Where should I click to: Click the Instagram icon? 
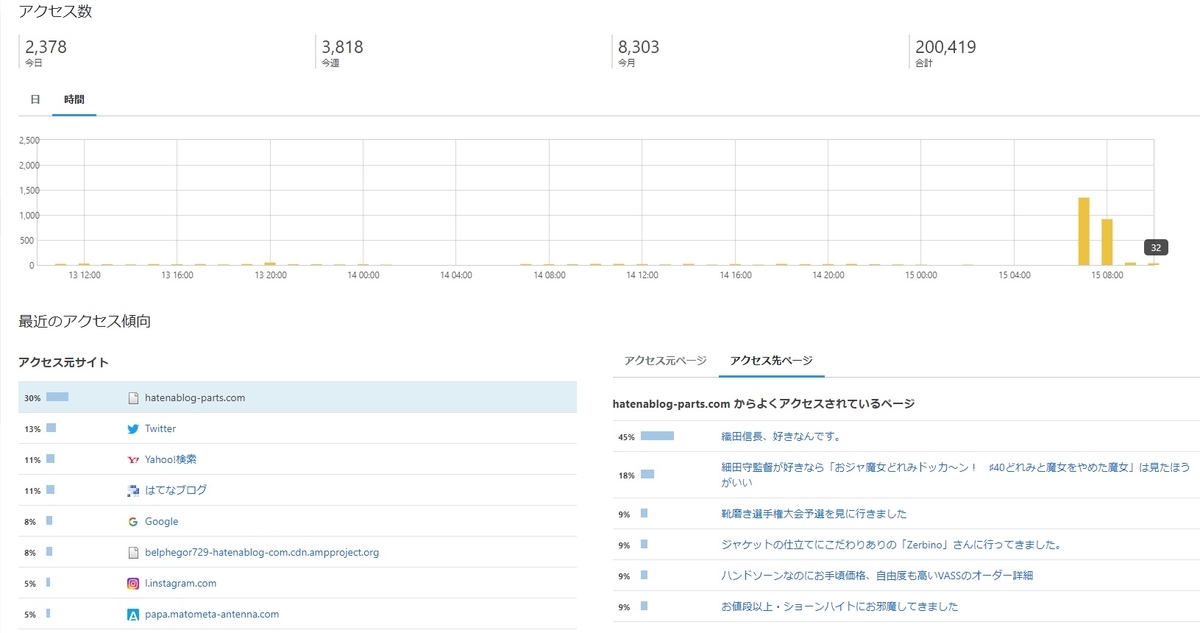[133, 584]
